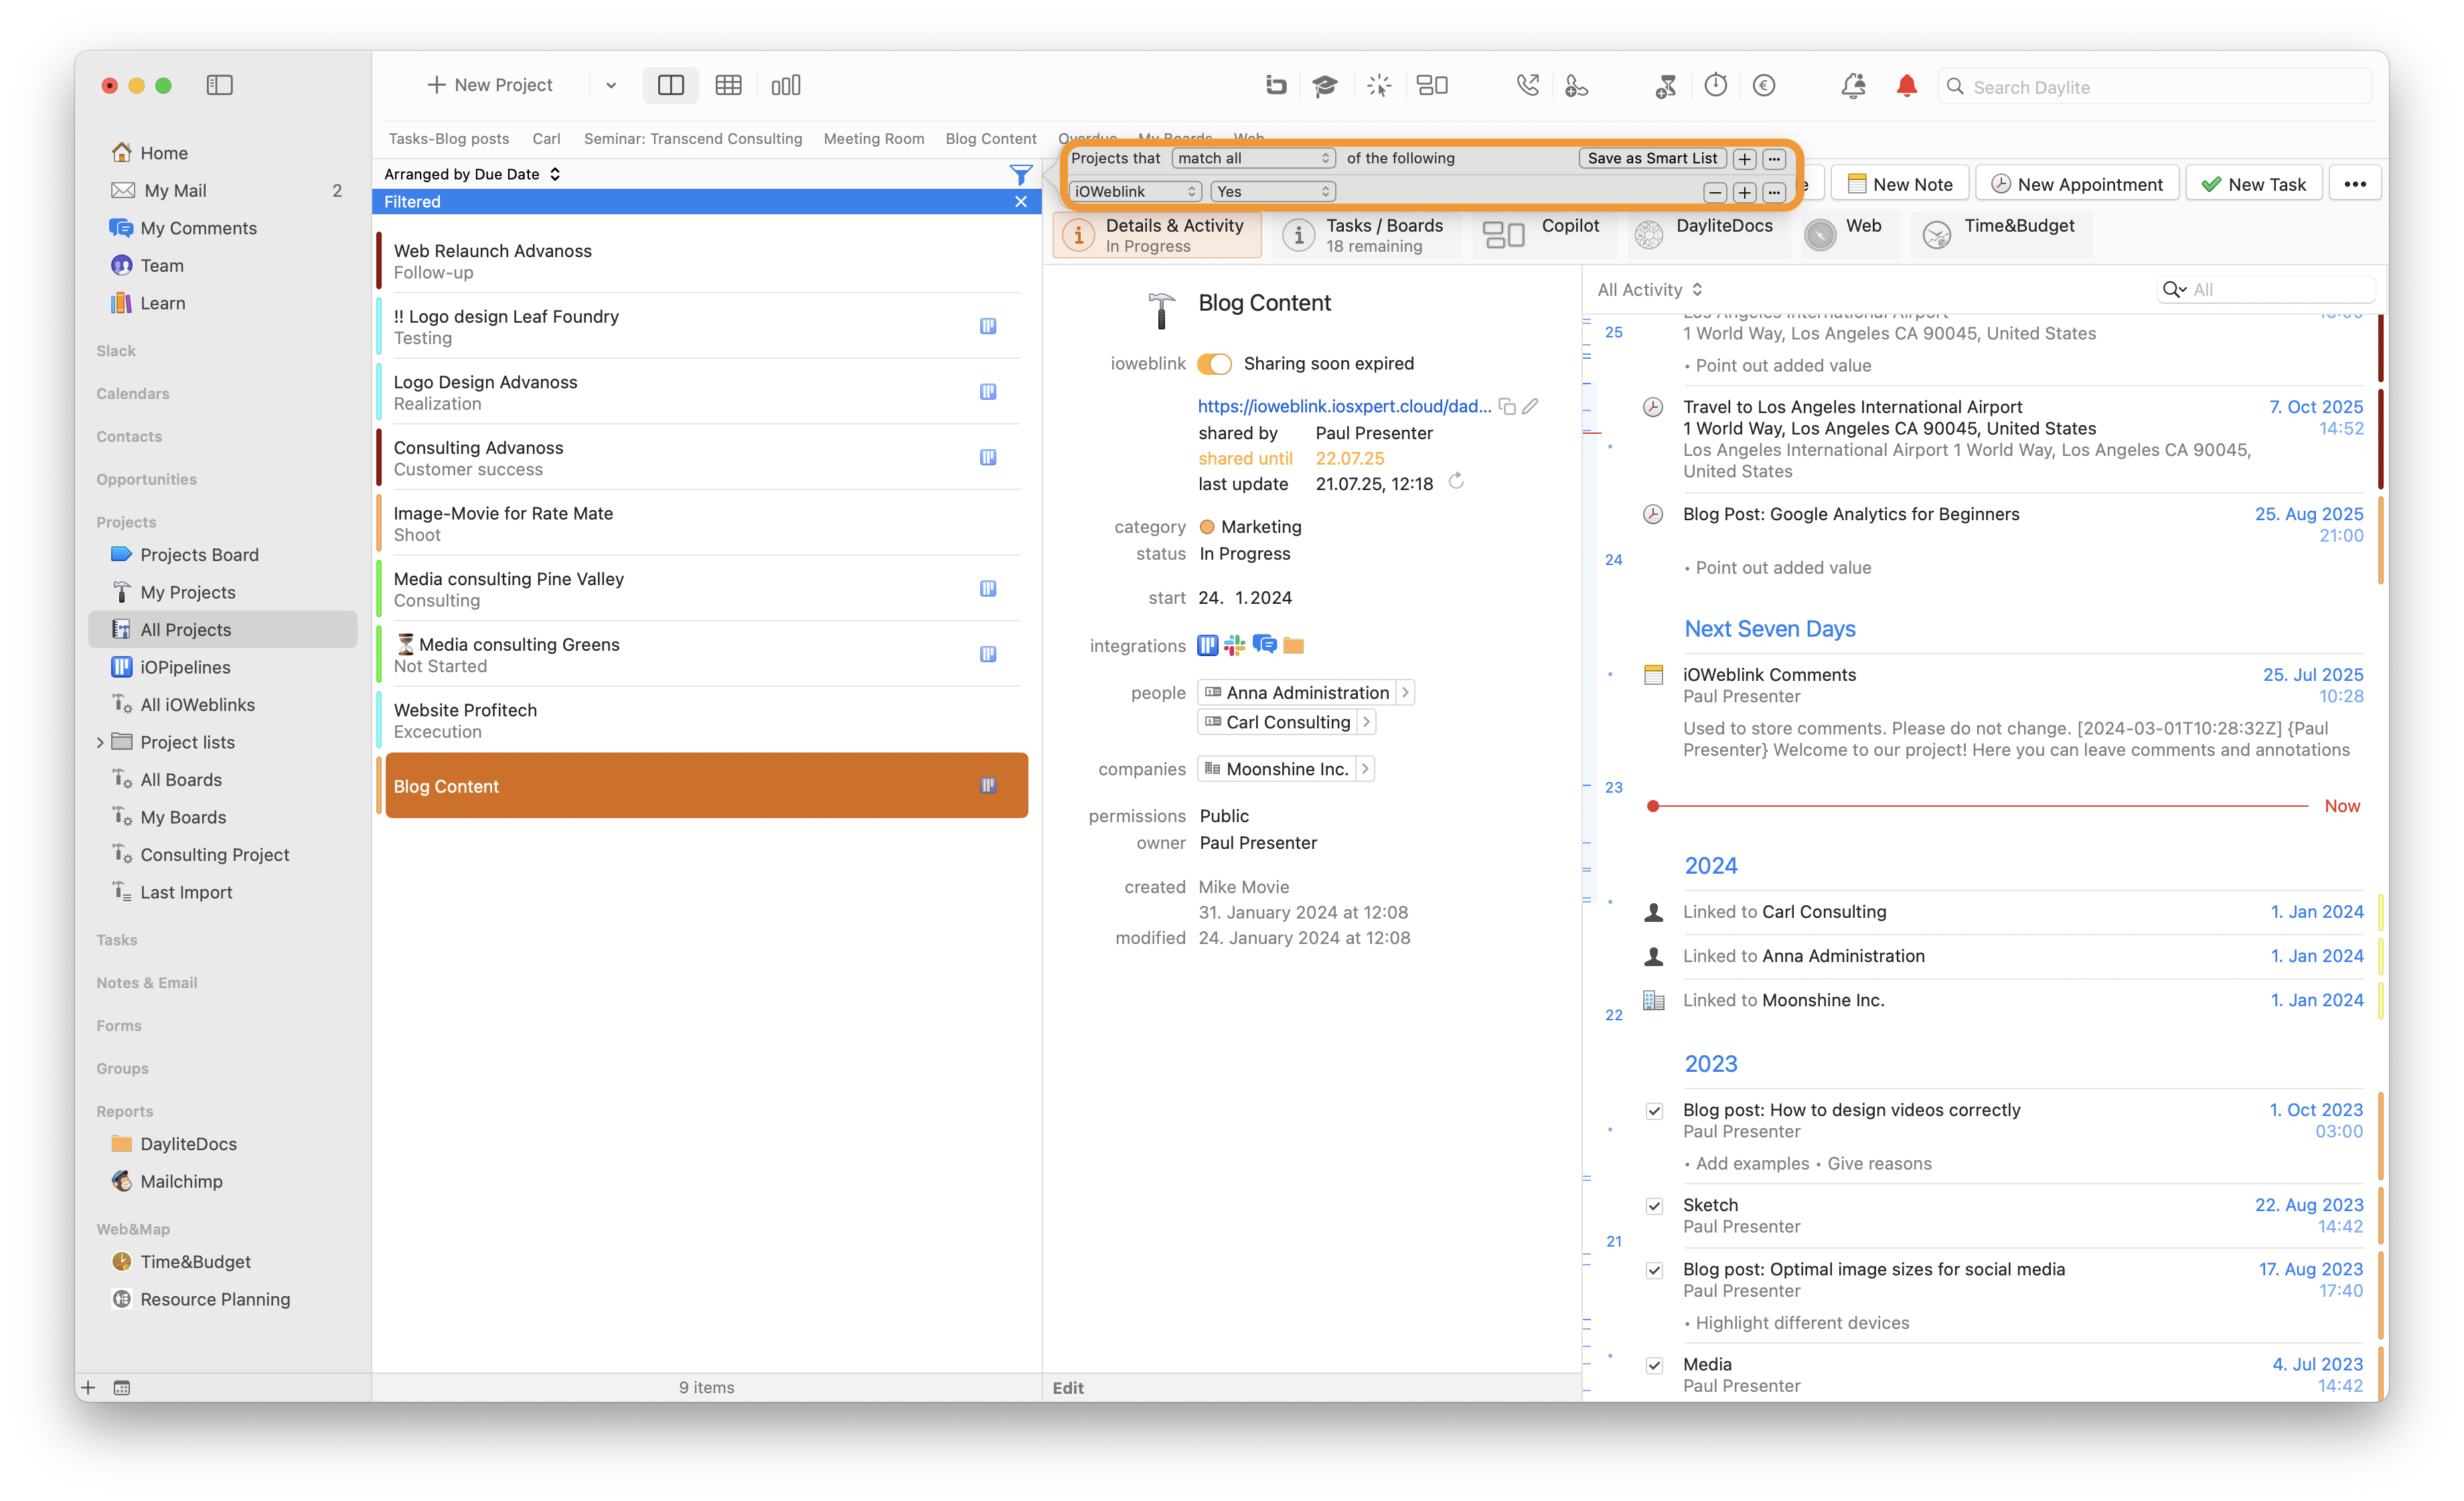Switch to Seminar: Transcend Consulting tab
This screenshot has height=1501, width=2464.
[x=693, y=138]
